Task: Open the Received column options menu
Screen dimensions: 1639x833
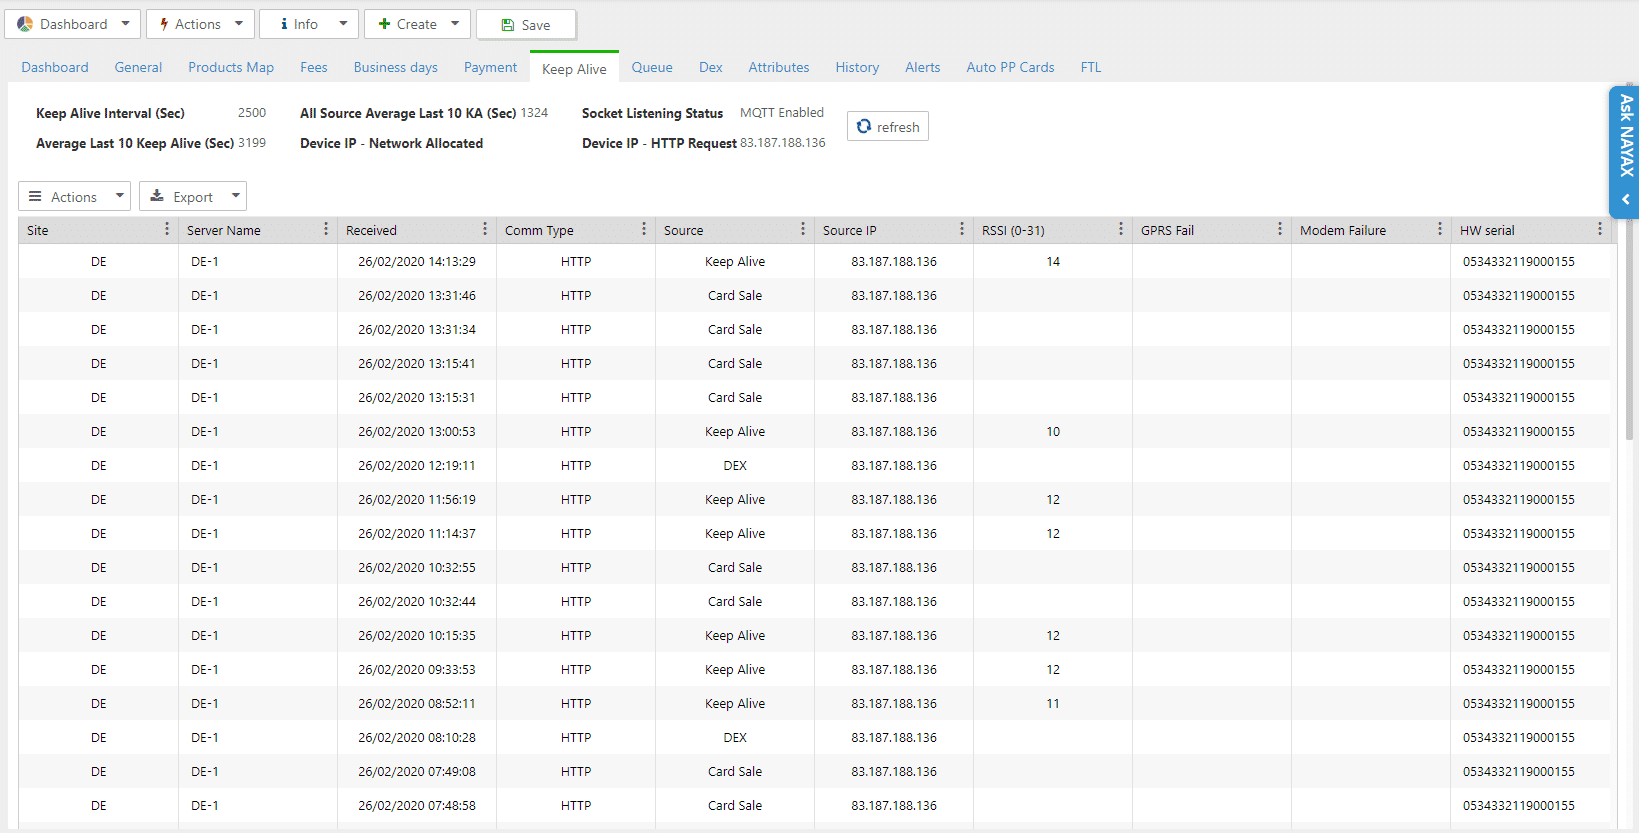Action: 484,230
